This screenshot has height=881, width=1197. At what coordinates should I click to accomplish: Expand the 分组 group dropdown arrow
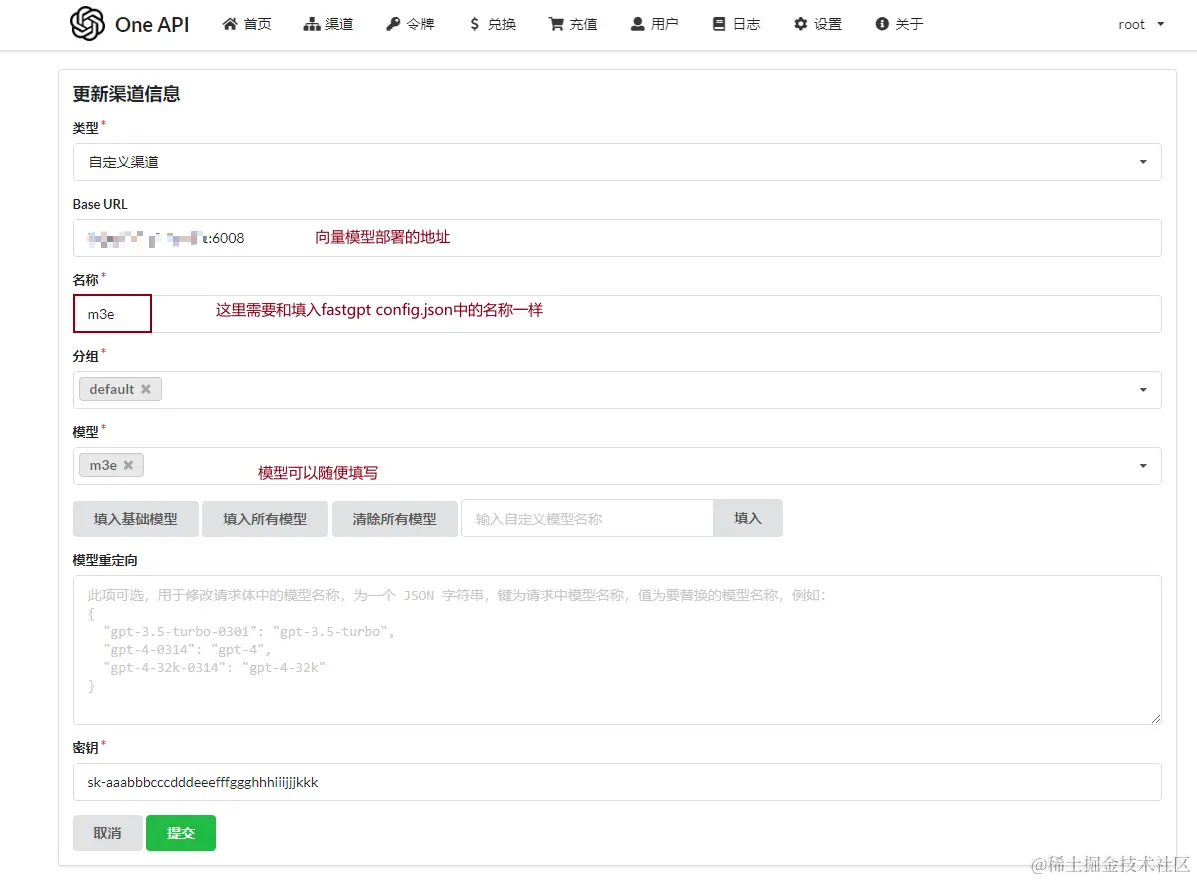1143,390
